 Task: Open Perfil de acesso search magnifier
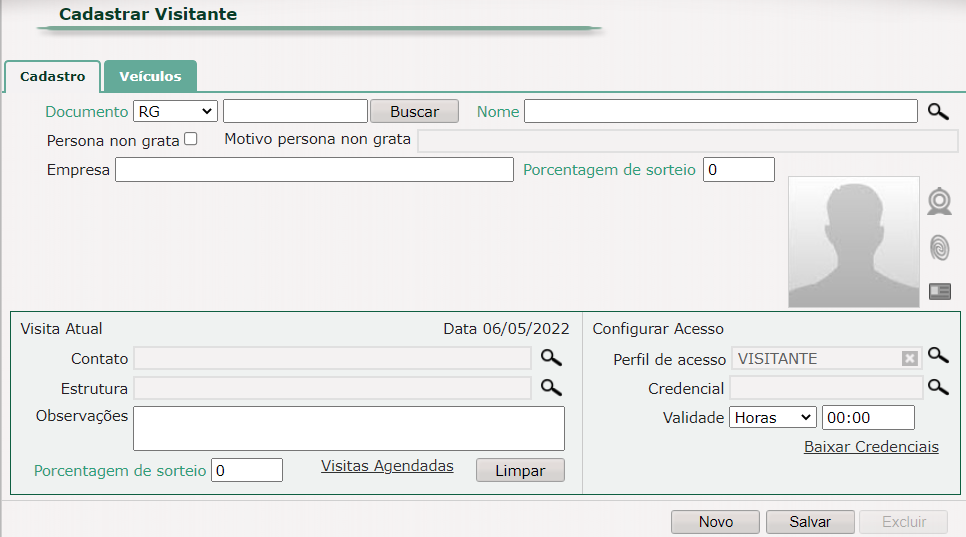tap(938, 355)
